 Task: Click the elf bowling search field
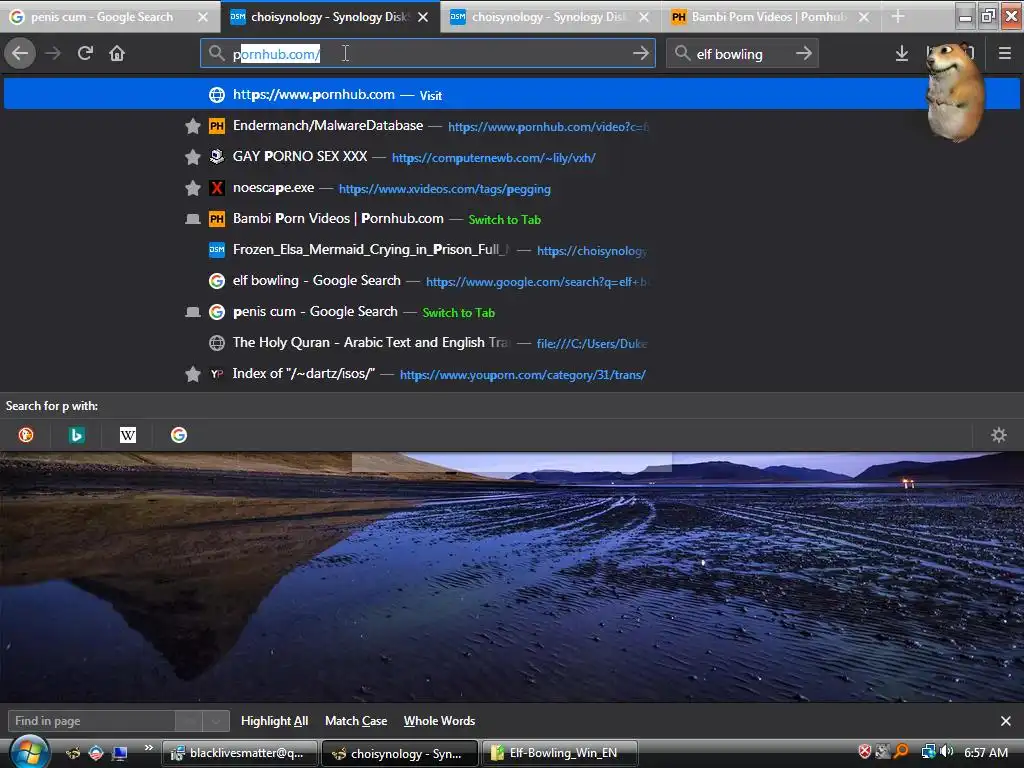(x=743, y=53)
